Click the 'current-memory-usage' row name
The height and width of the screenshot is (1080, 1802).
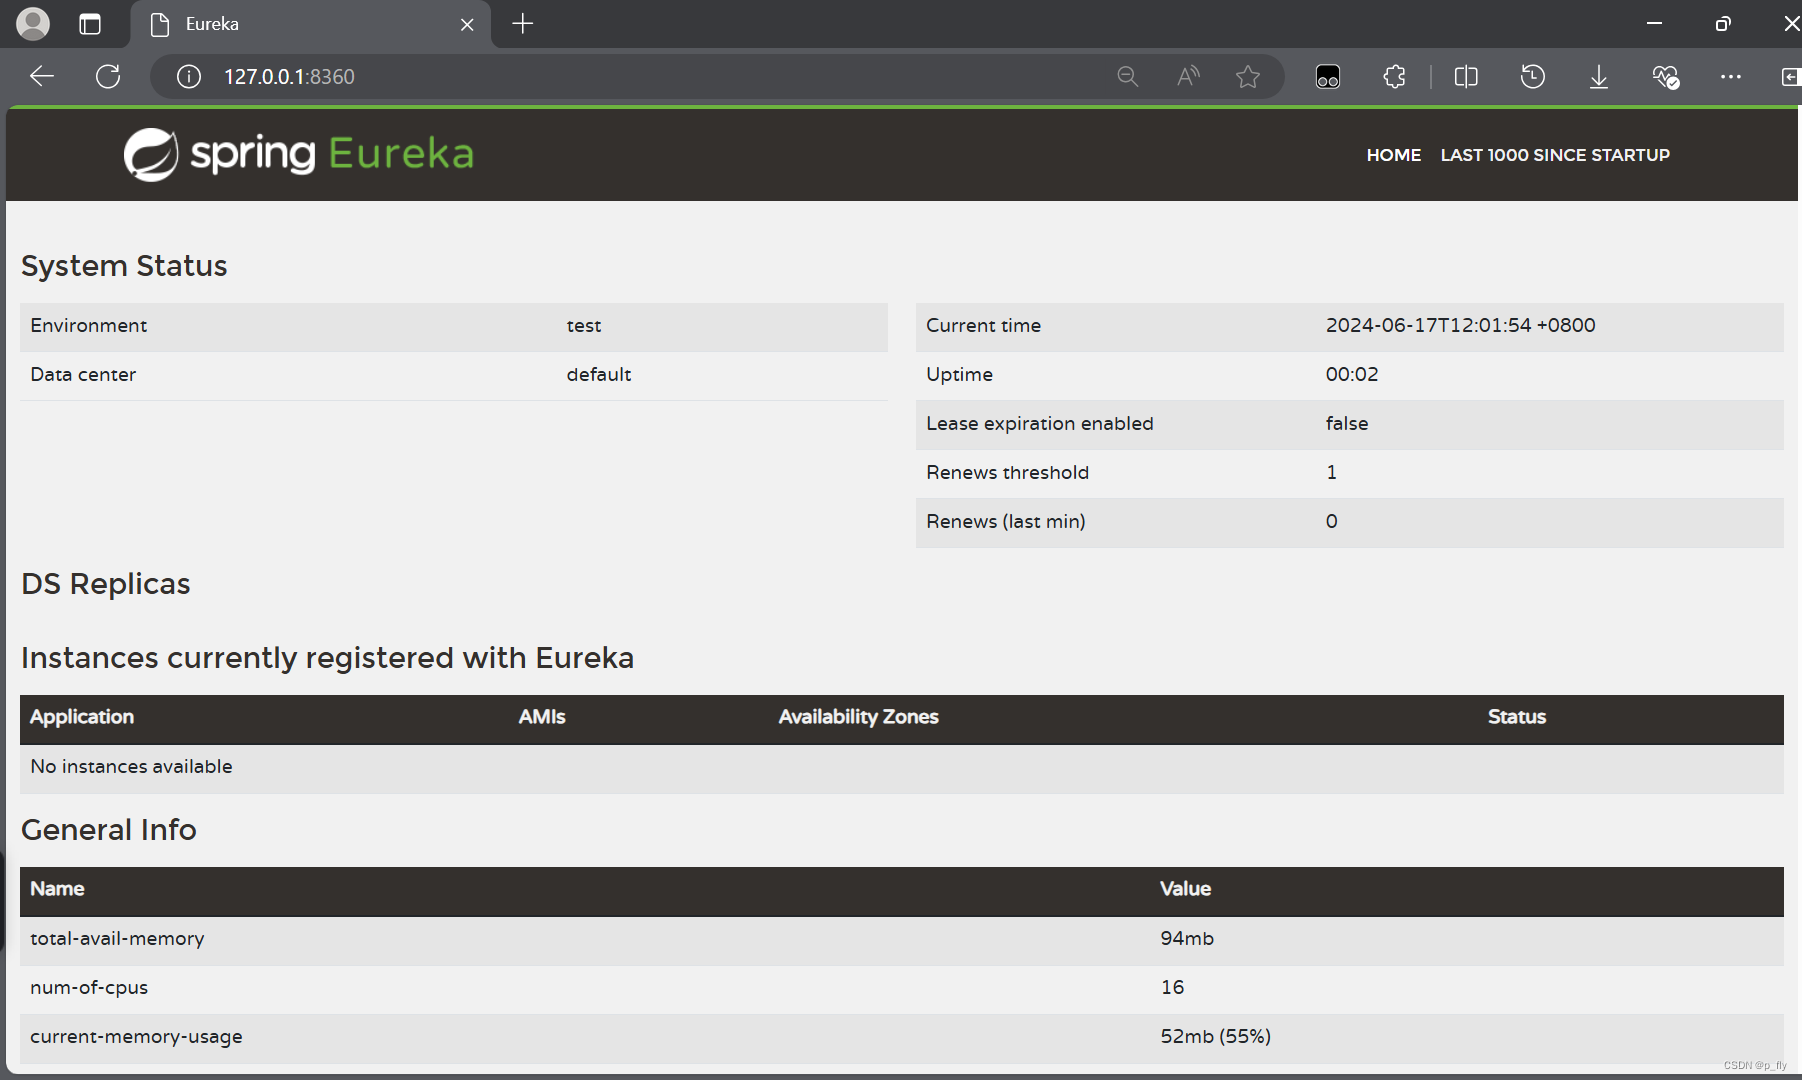pyautogui.click(x=136, y=1037)
